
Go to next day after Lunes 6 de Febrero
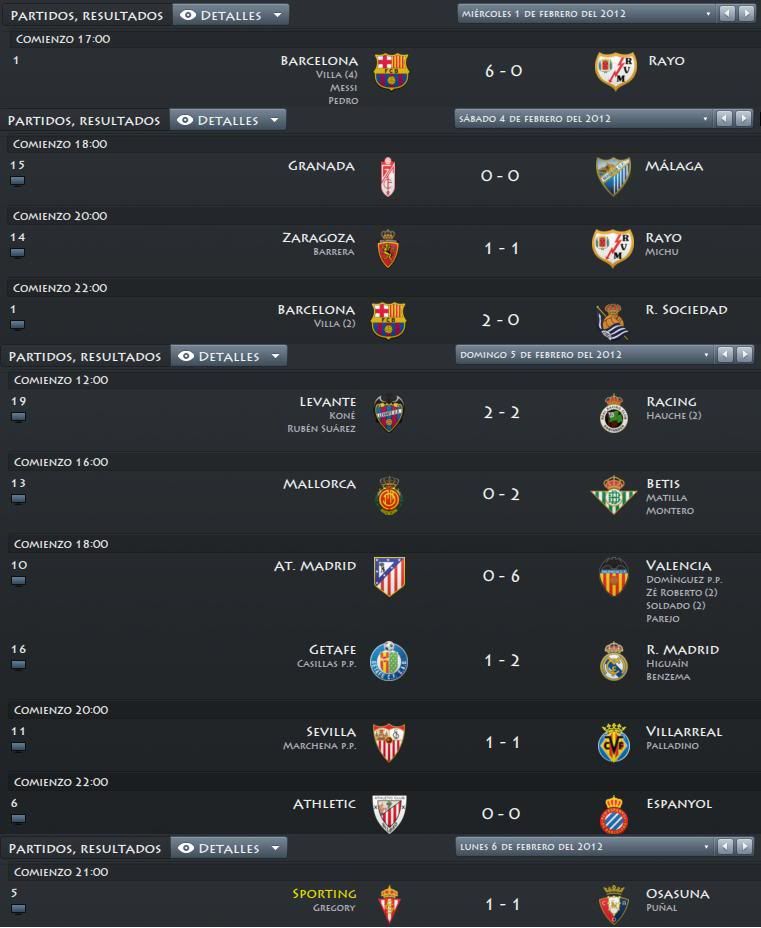pos(744,846)
